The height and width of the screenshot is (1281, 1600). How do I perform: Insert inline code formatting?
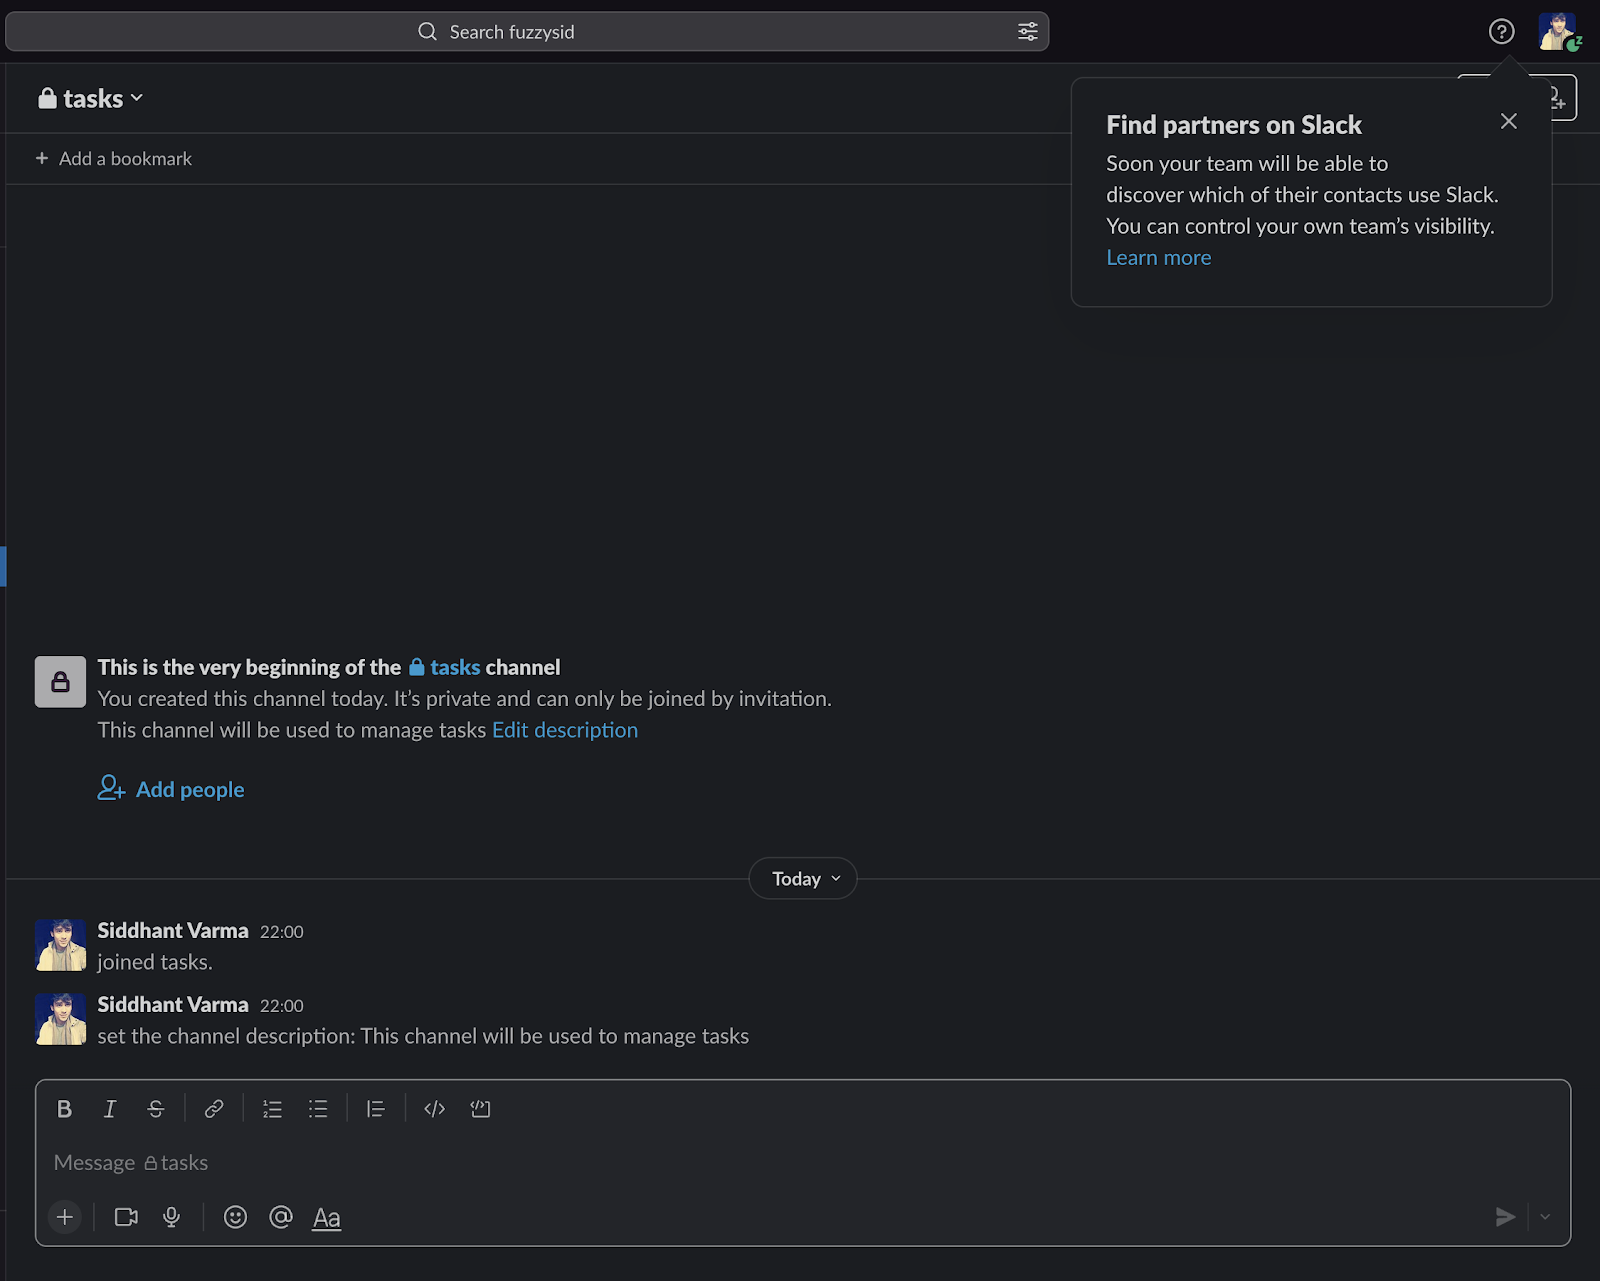coord(434,1109)
